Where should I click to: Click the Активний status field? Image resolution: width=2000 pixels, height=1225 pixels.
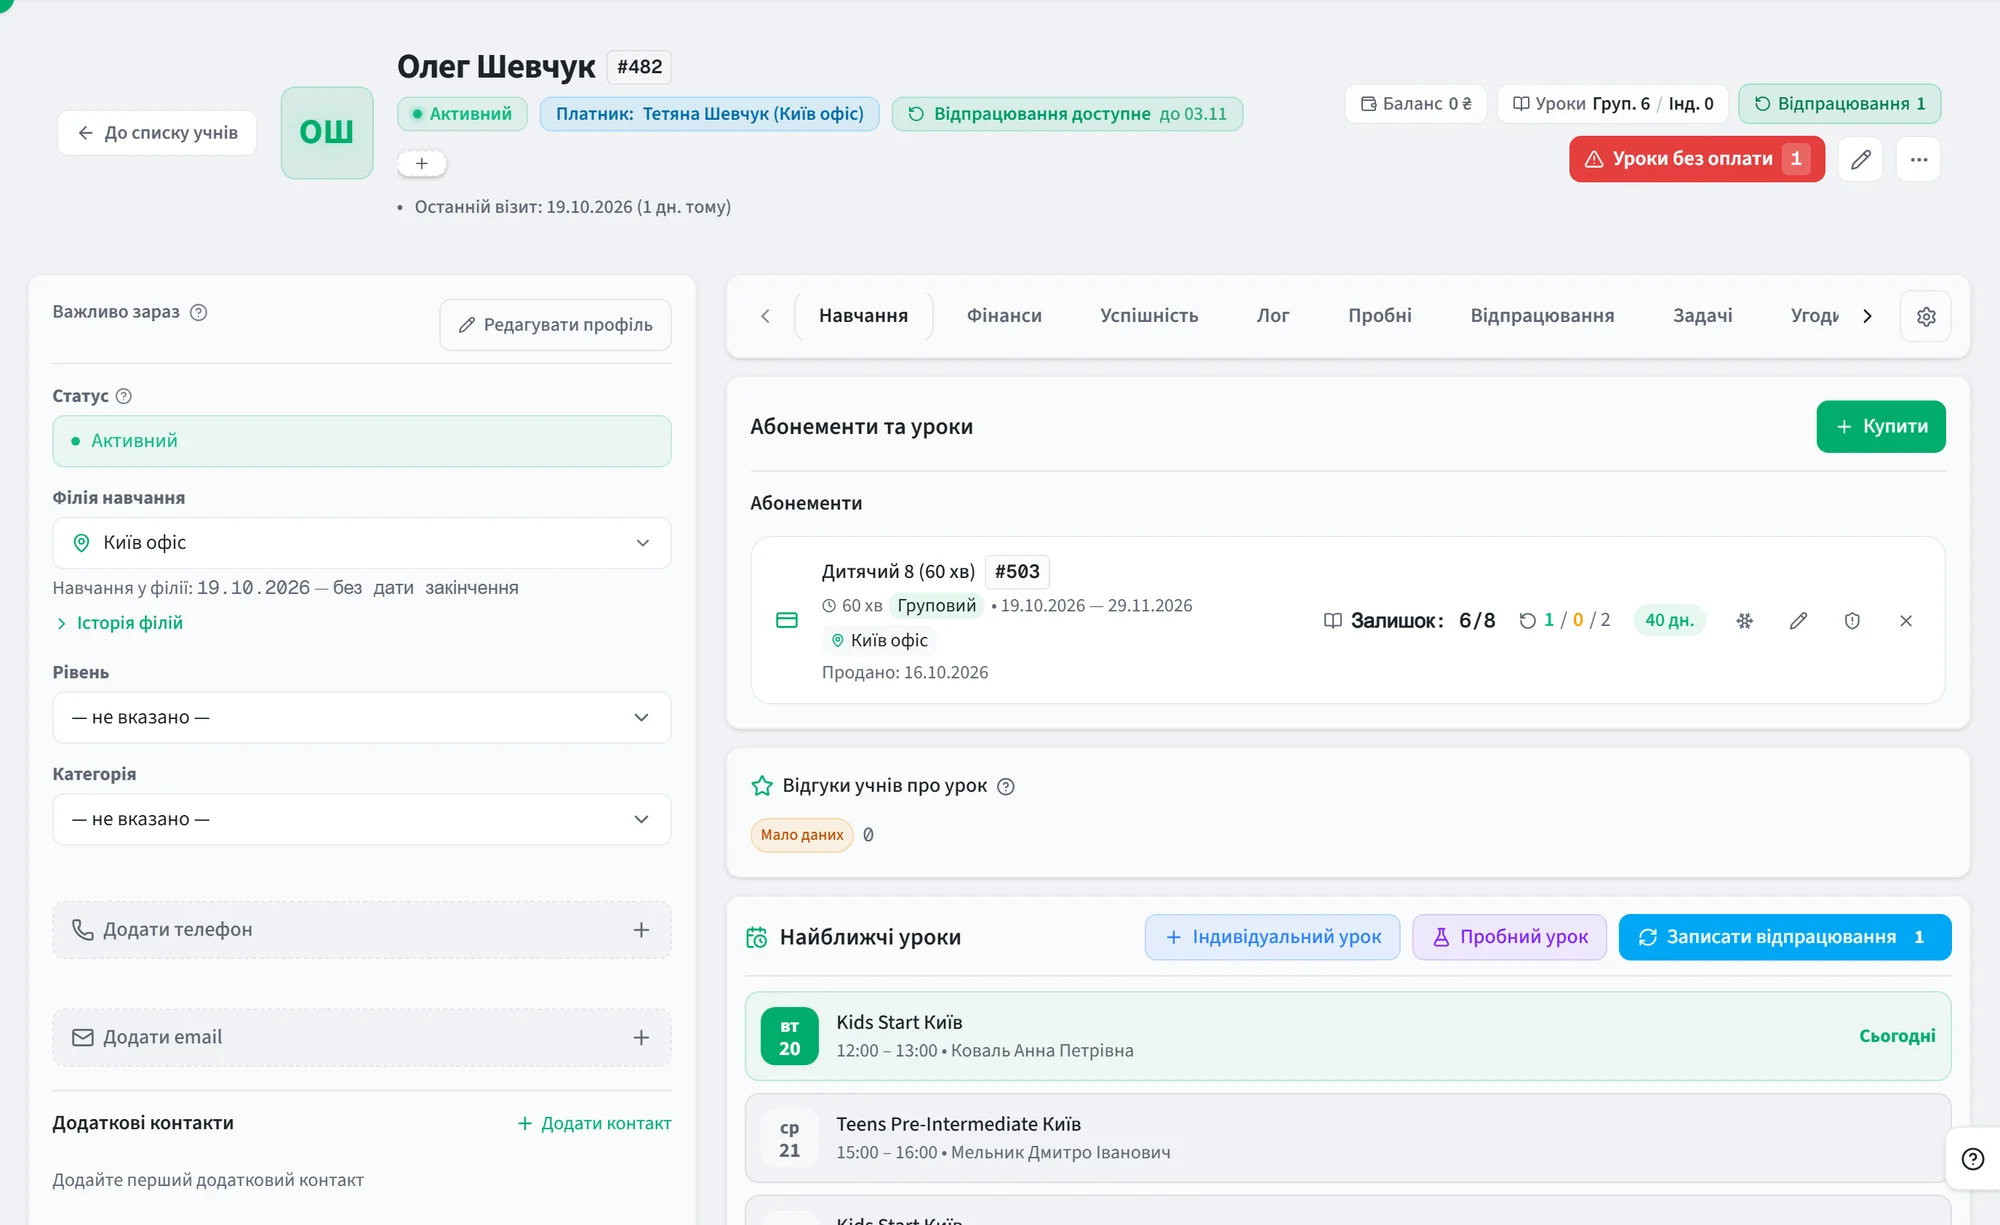362,441
